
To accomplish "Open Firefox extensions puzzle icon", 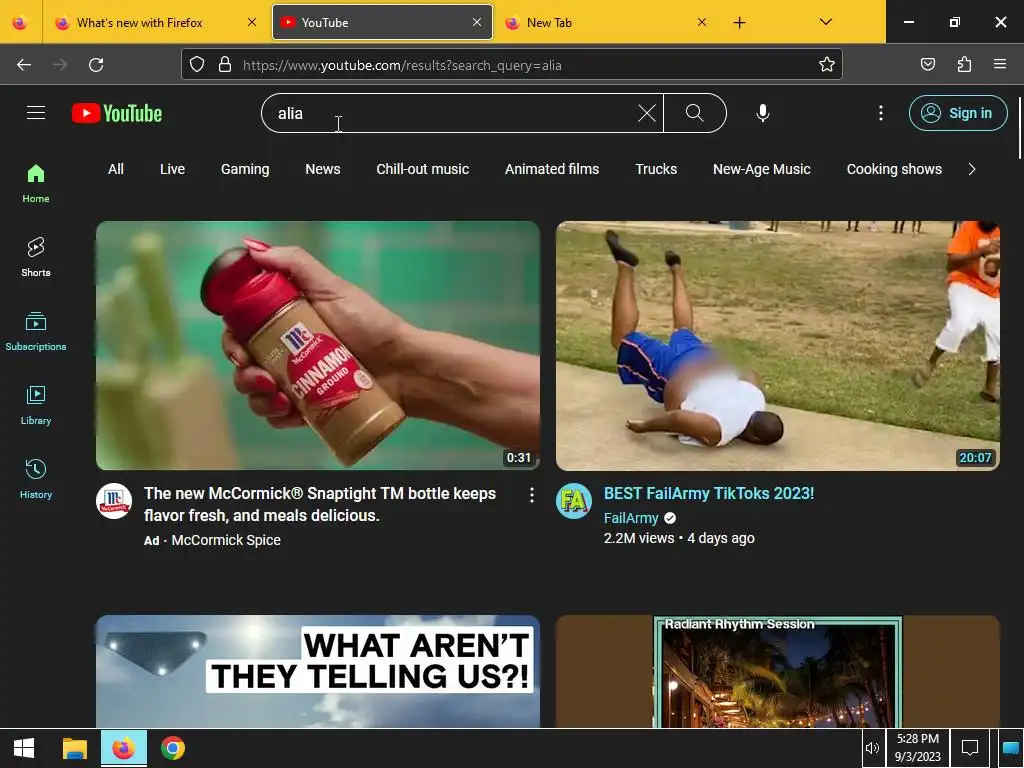I will 964,65.
